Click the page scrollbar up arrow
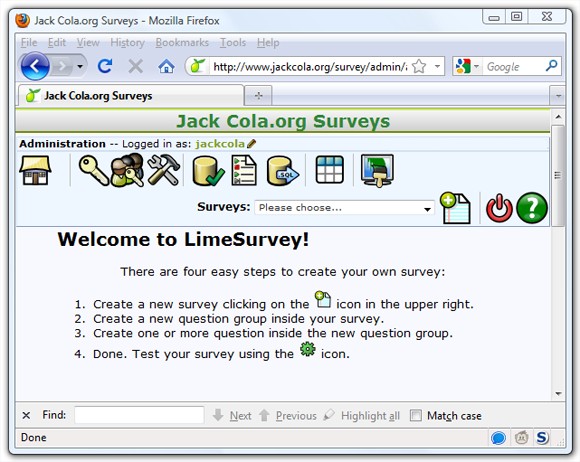 point(558,117)
